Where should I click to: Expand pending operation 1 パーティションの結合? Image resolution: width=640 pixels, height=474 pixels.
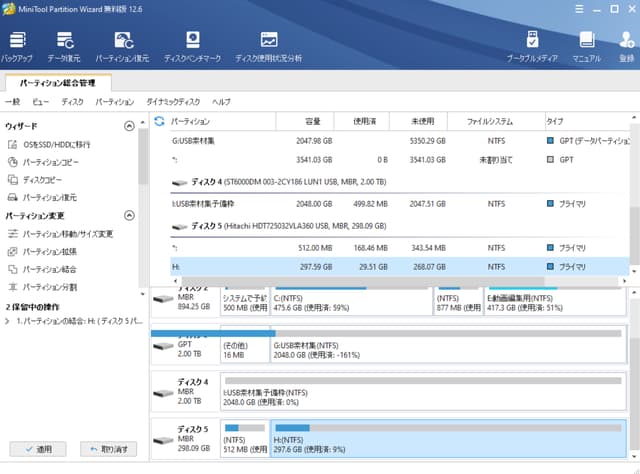pyautogui.click(x=7, y=321)
